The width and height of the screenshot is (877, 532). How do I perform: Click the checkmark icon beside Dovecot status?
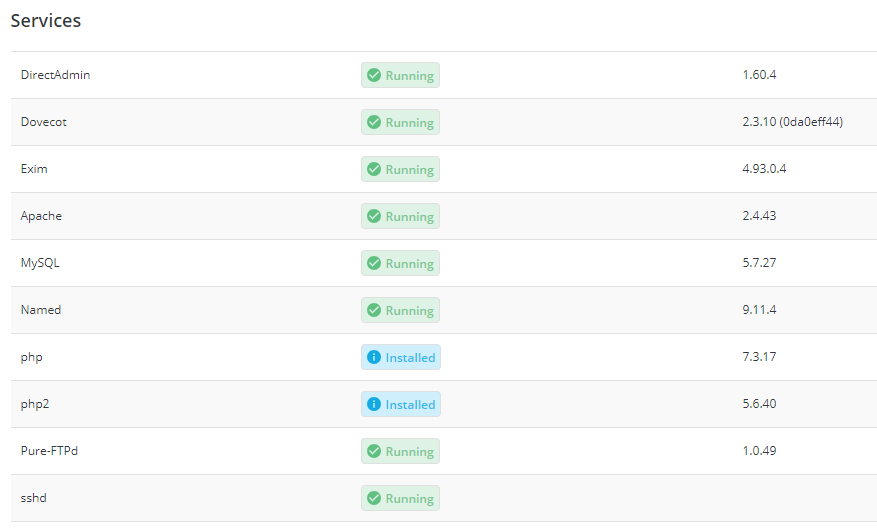tap(374, 122)
